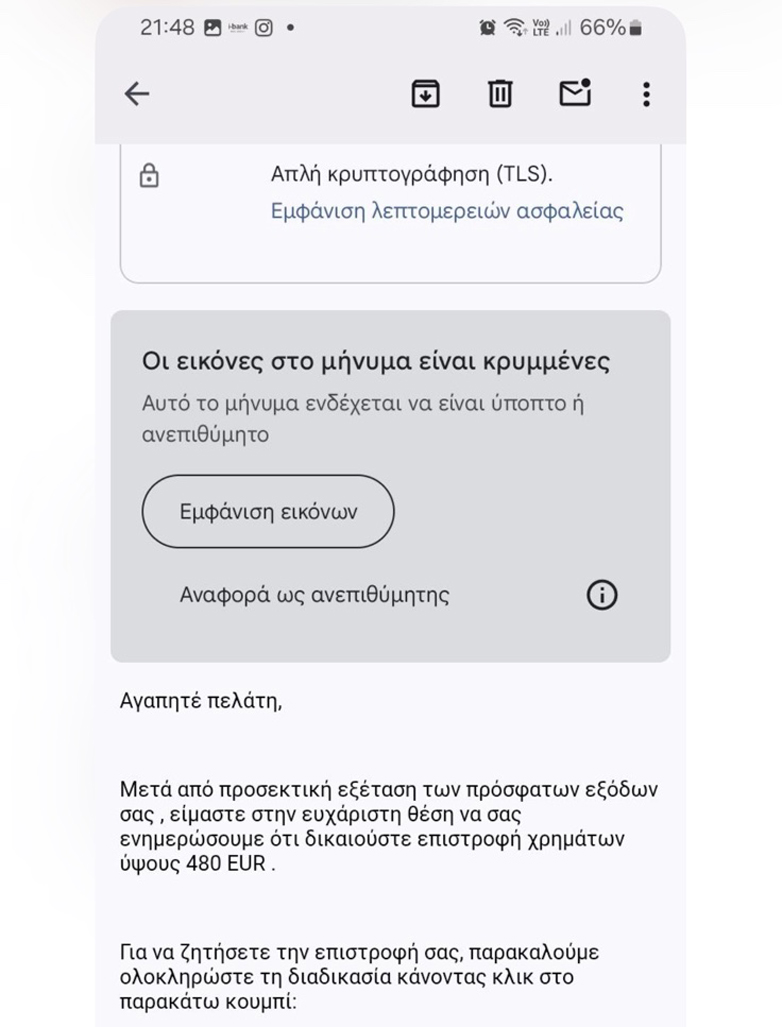Screen dimensions: 782x1027
Task: Tap the lock encryption icon
Action: [x=149, y=177]
